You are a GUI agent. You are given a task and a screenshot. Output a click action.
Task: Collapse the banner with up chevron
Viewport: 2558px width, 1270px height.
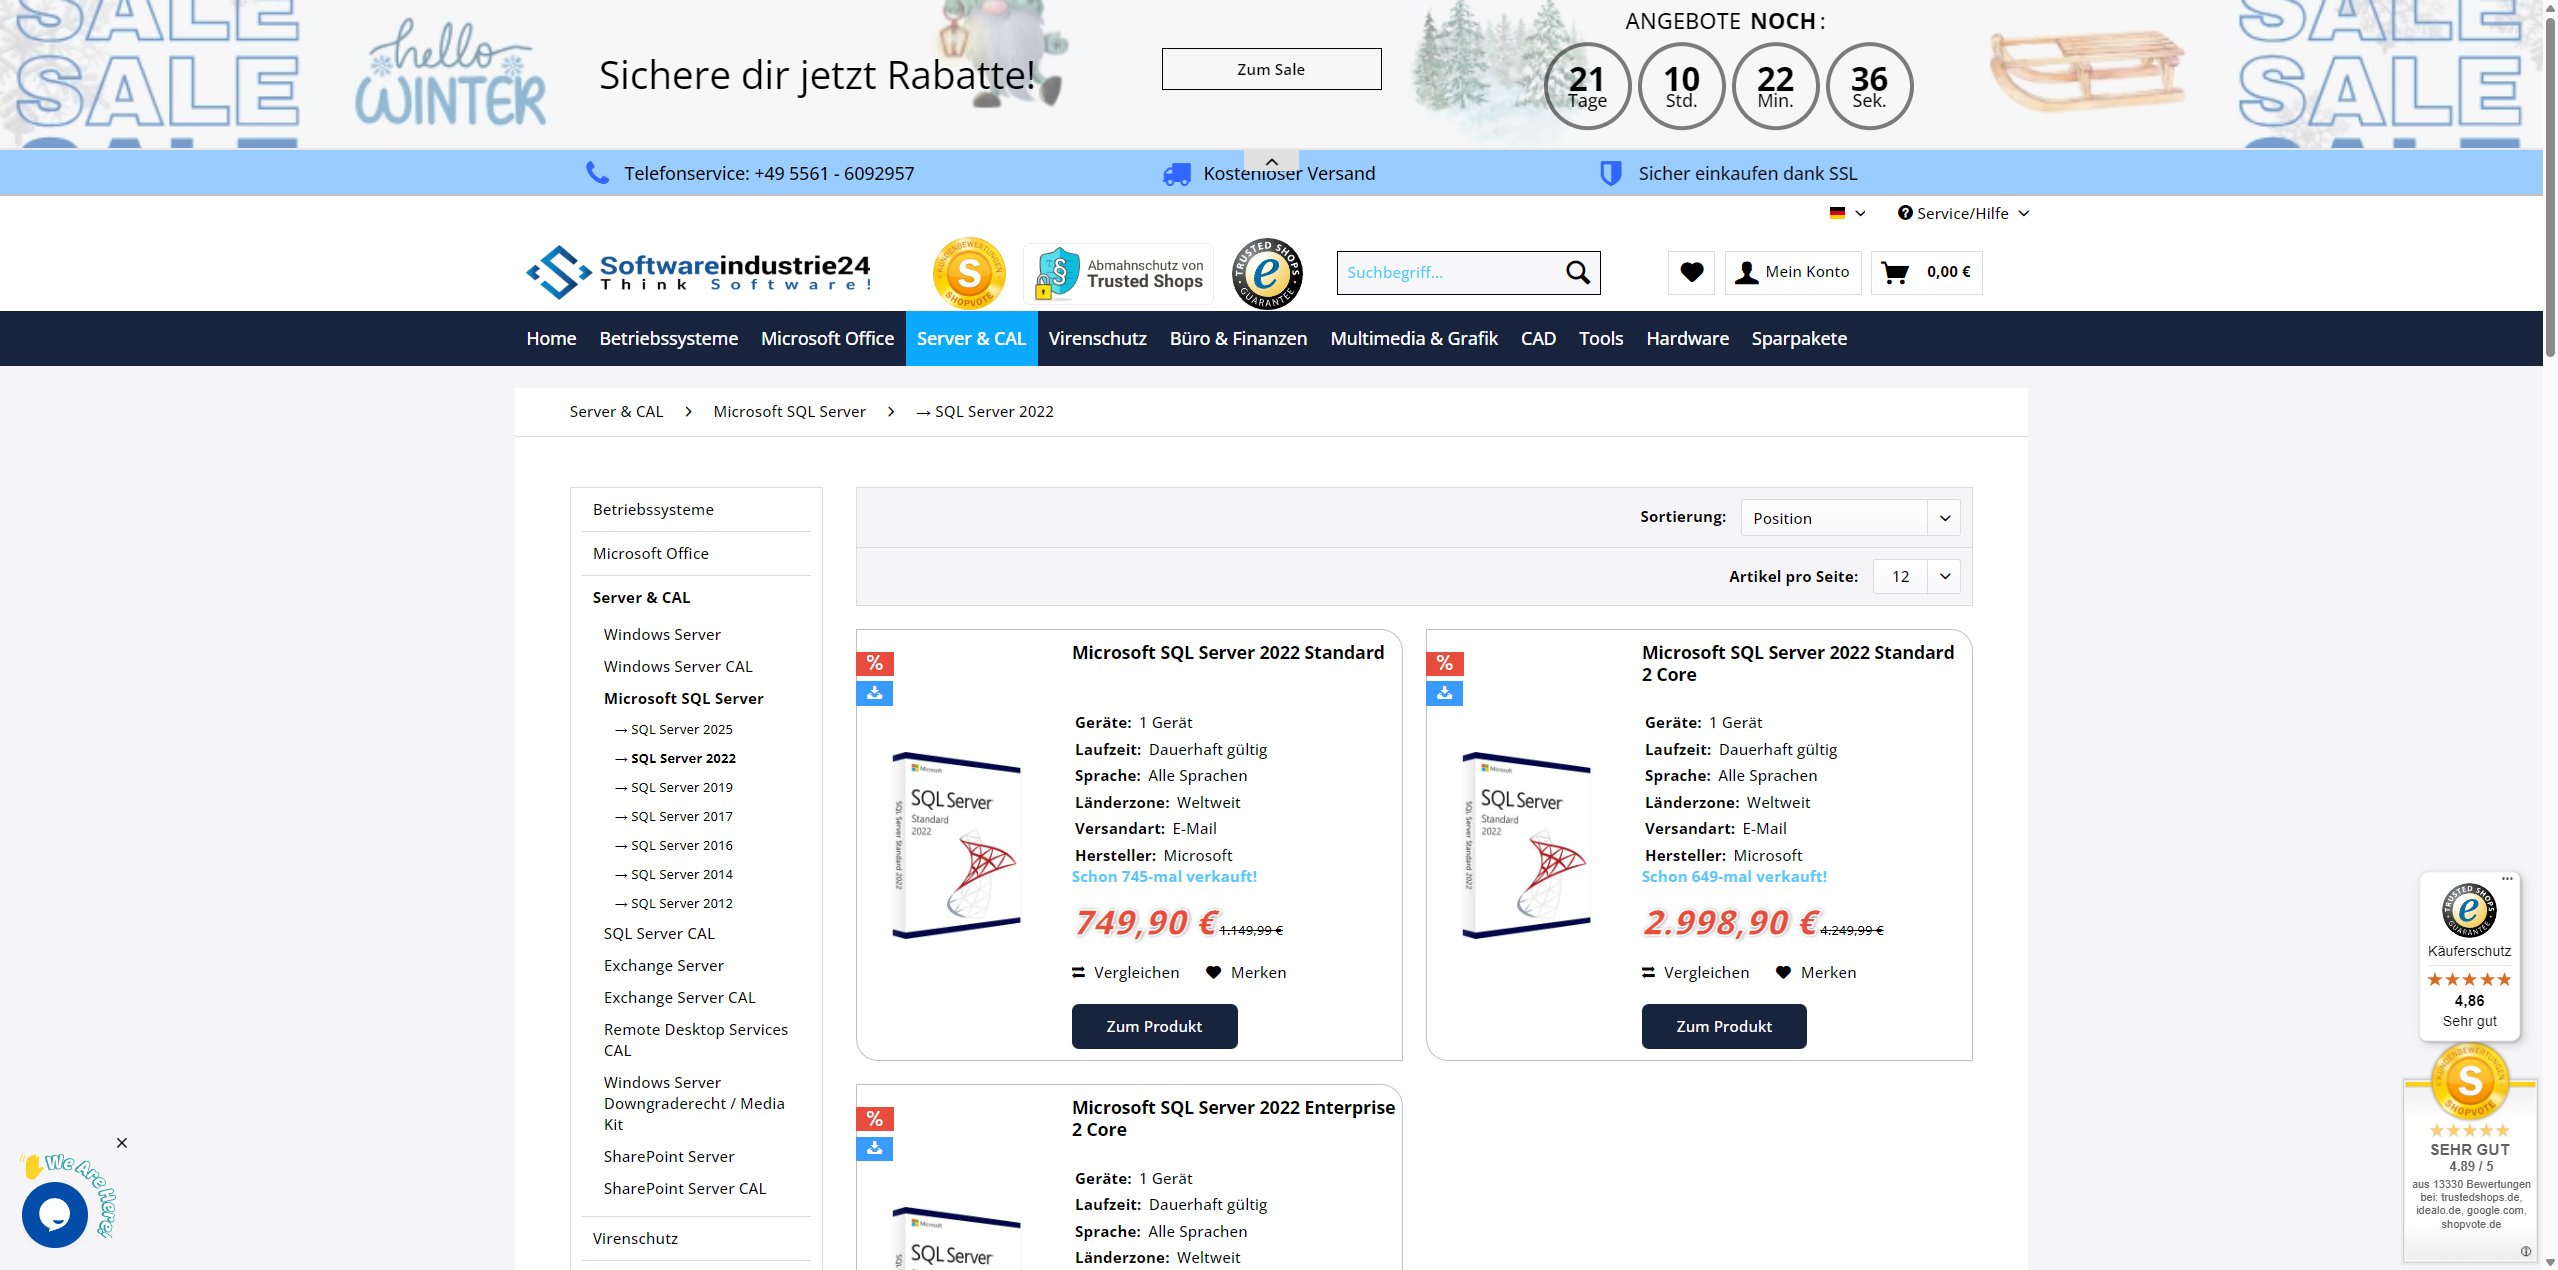coord(1271,161)
